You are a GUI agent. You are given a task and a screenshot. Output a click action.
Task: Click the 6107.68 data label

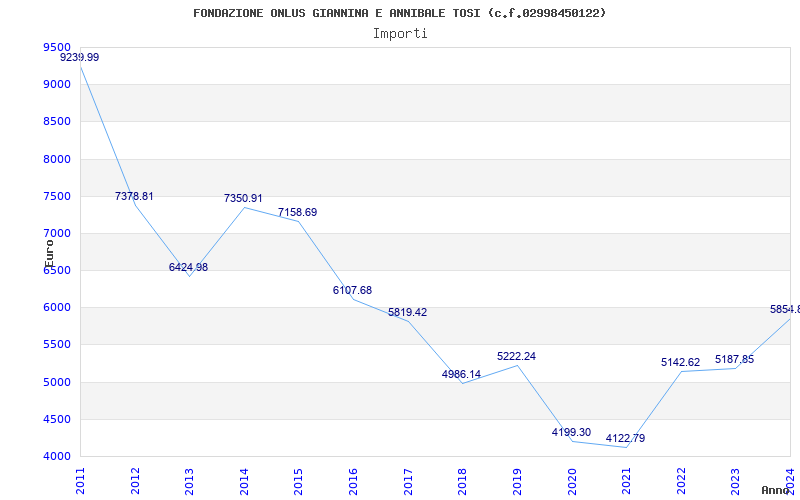pyautogui.click(x=352, y=290)
